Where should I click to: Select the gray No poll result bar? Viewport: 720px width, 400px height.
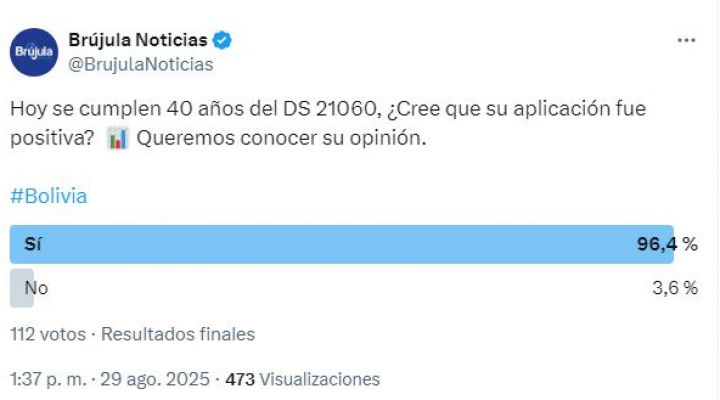(22, 288)
